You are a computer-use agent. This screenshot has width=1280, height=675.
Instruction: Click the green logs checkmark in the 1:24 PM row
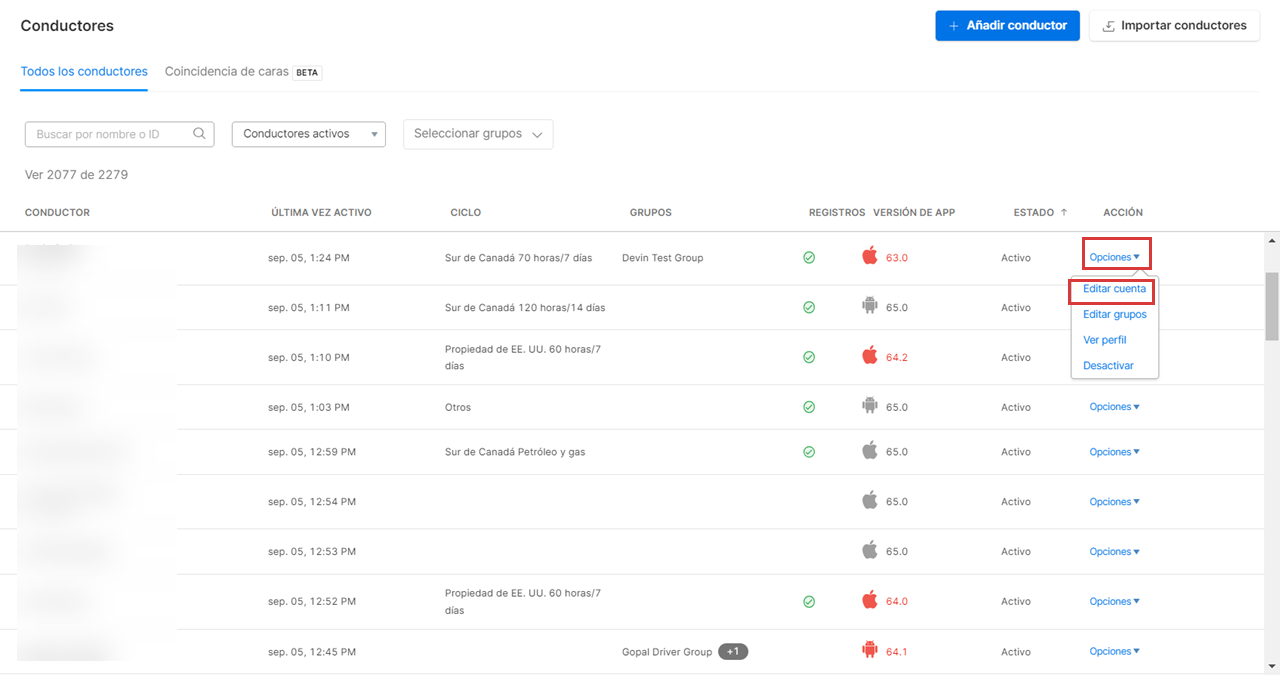[x=809, y=257]
